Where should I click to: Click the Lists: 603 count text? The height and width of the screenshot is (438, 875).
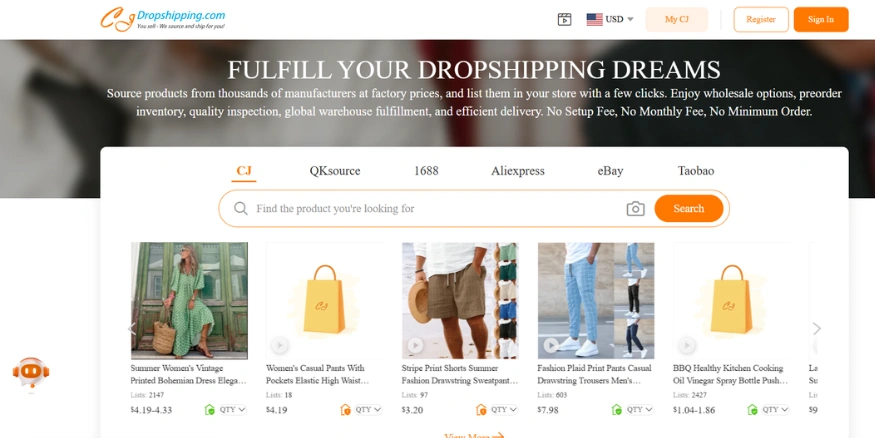550,395
